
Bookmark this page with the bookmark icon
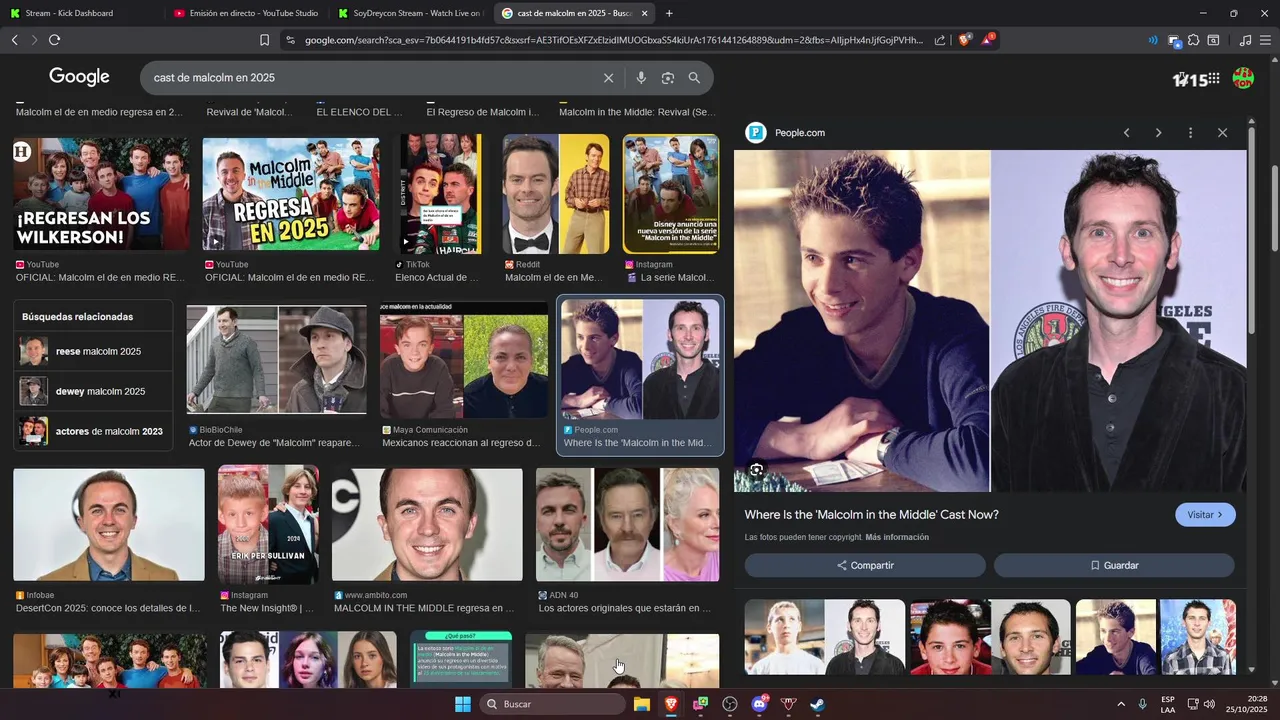coord(264,40)
